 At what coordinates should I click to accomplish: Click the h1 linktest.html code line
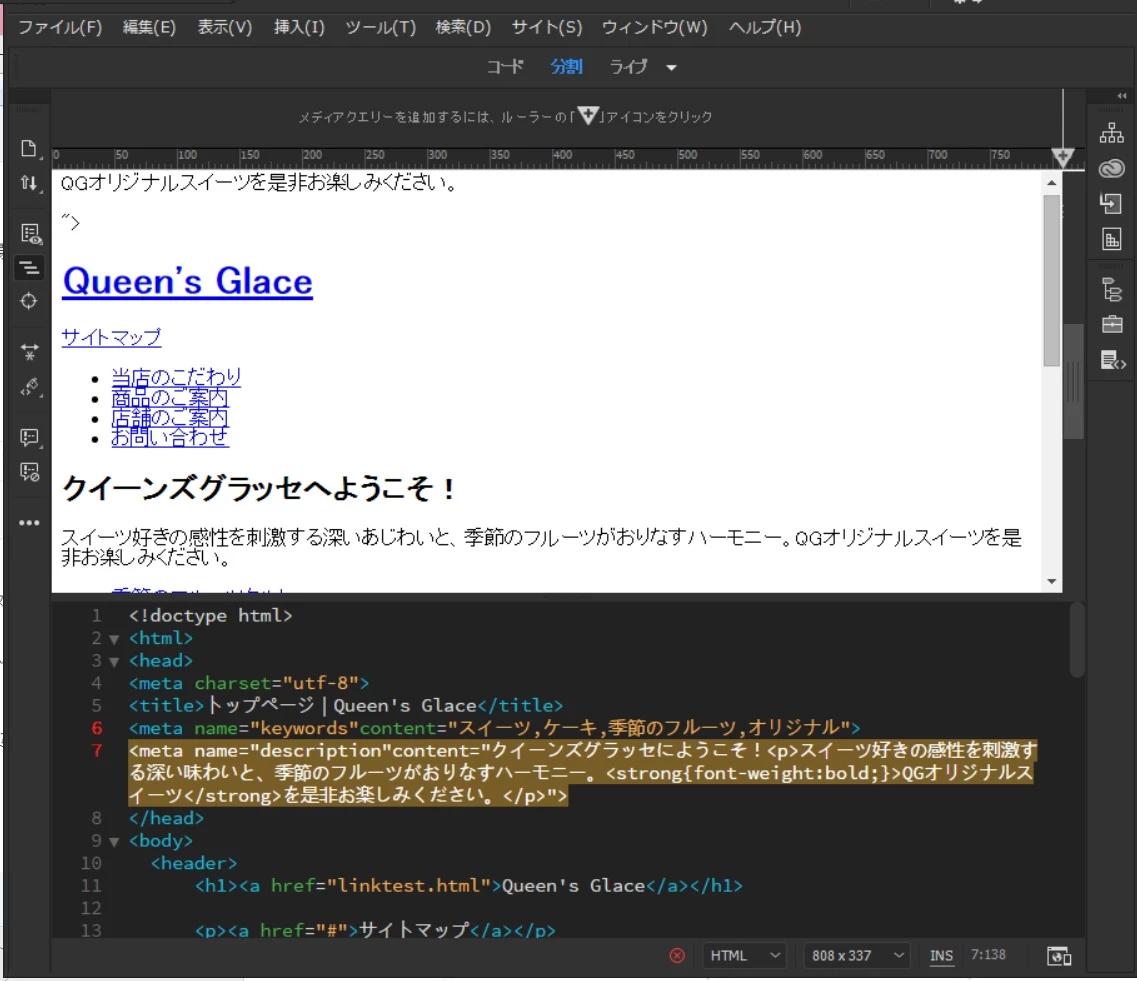click(x=468, y=886)
